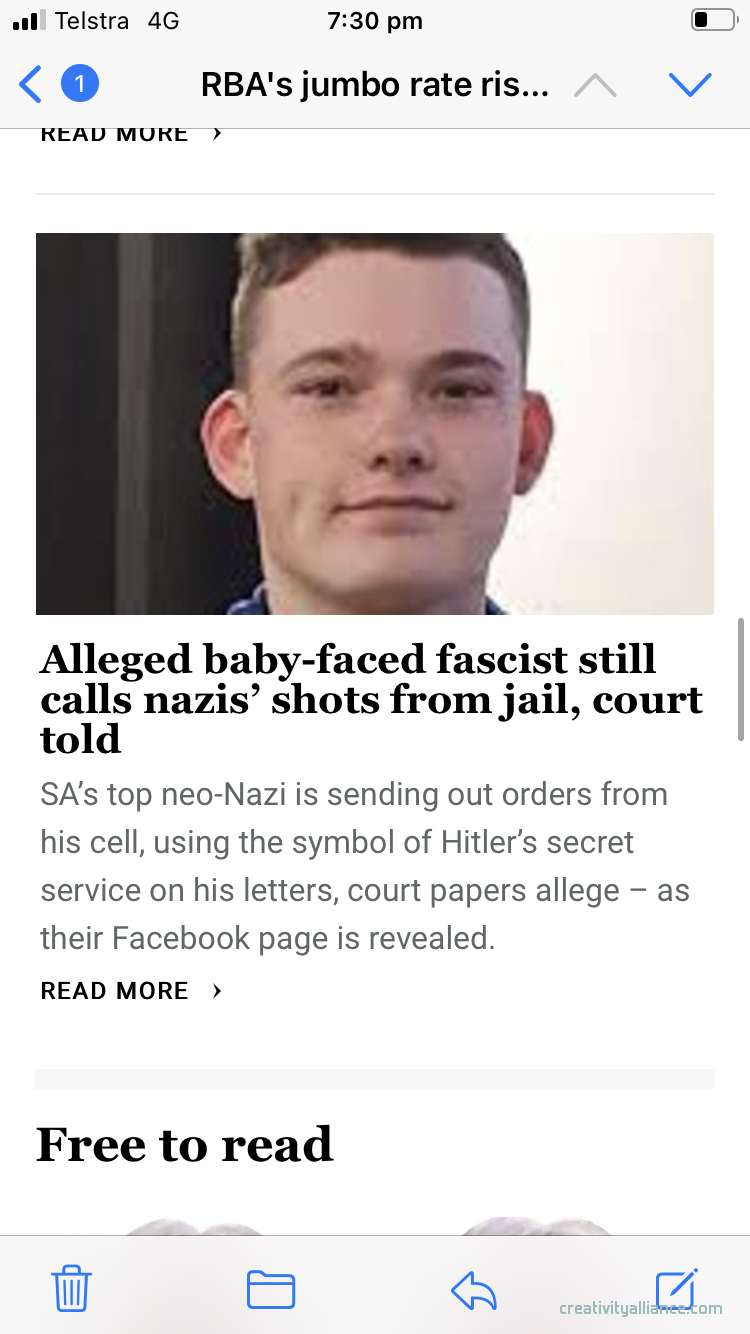Screen dimensions: 750x1334
Task: Click the scrollbar on the right edge
Action: (741, 680)
